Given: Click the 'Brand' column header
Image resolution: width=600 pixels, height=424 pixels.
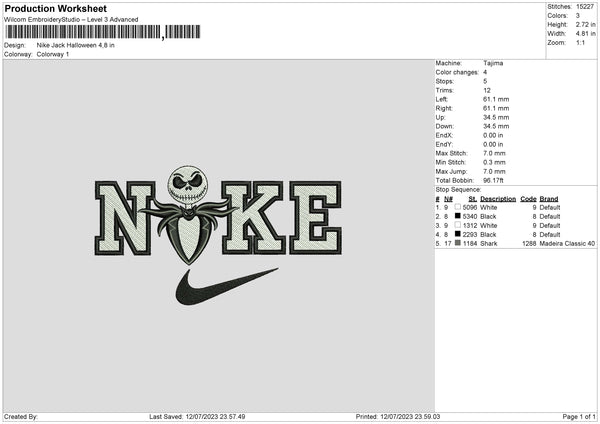Looking at the screenshot, I should 549,199.
